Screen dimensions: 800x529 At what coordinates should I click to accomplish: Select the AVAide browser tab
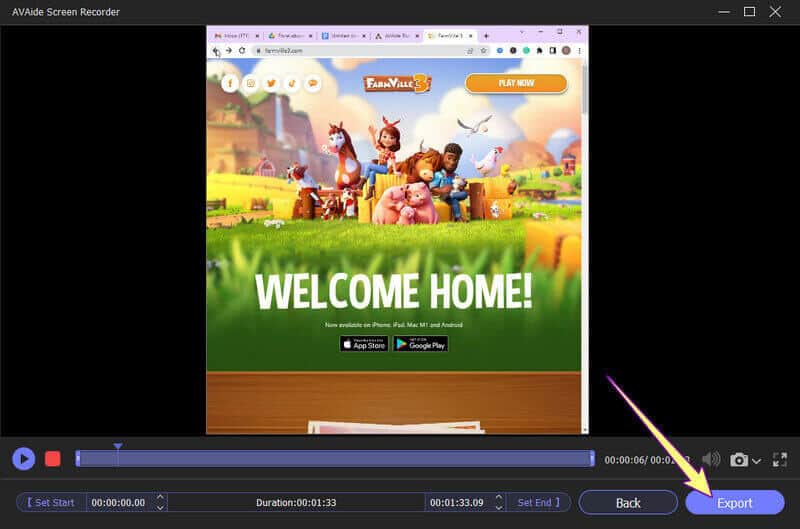396,36
